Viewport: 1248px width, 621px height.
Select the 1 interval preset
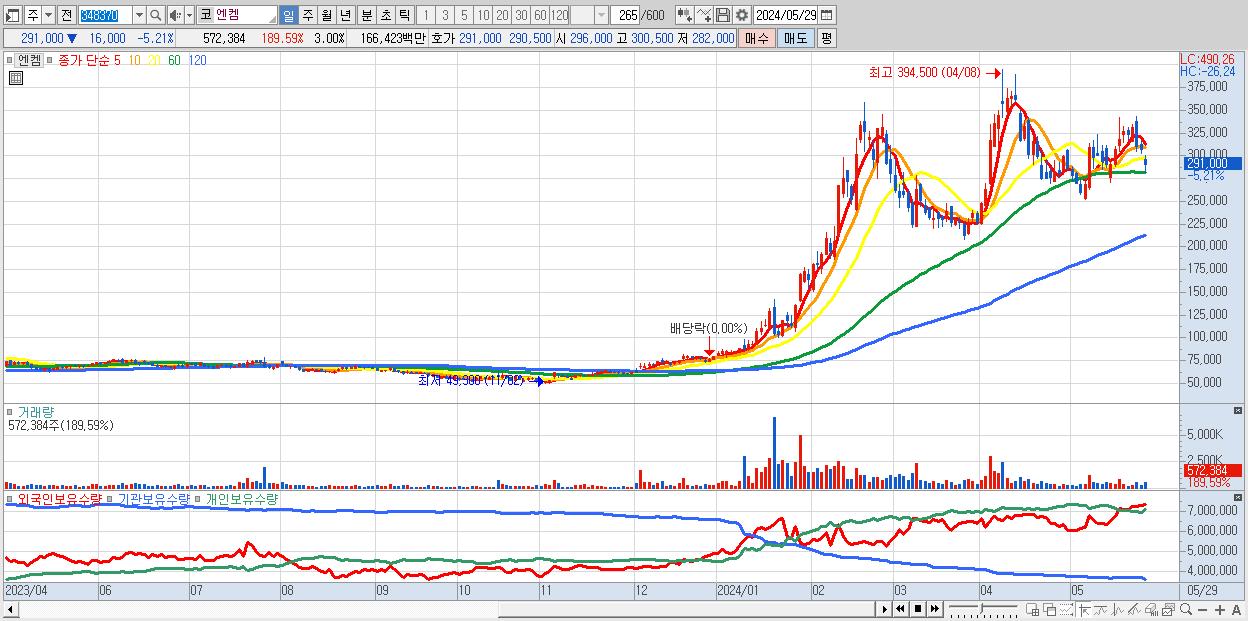tap(425, 15)
